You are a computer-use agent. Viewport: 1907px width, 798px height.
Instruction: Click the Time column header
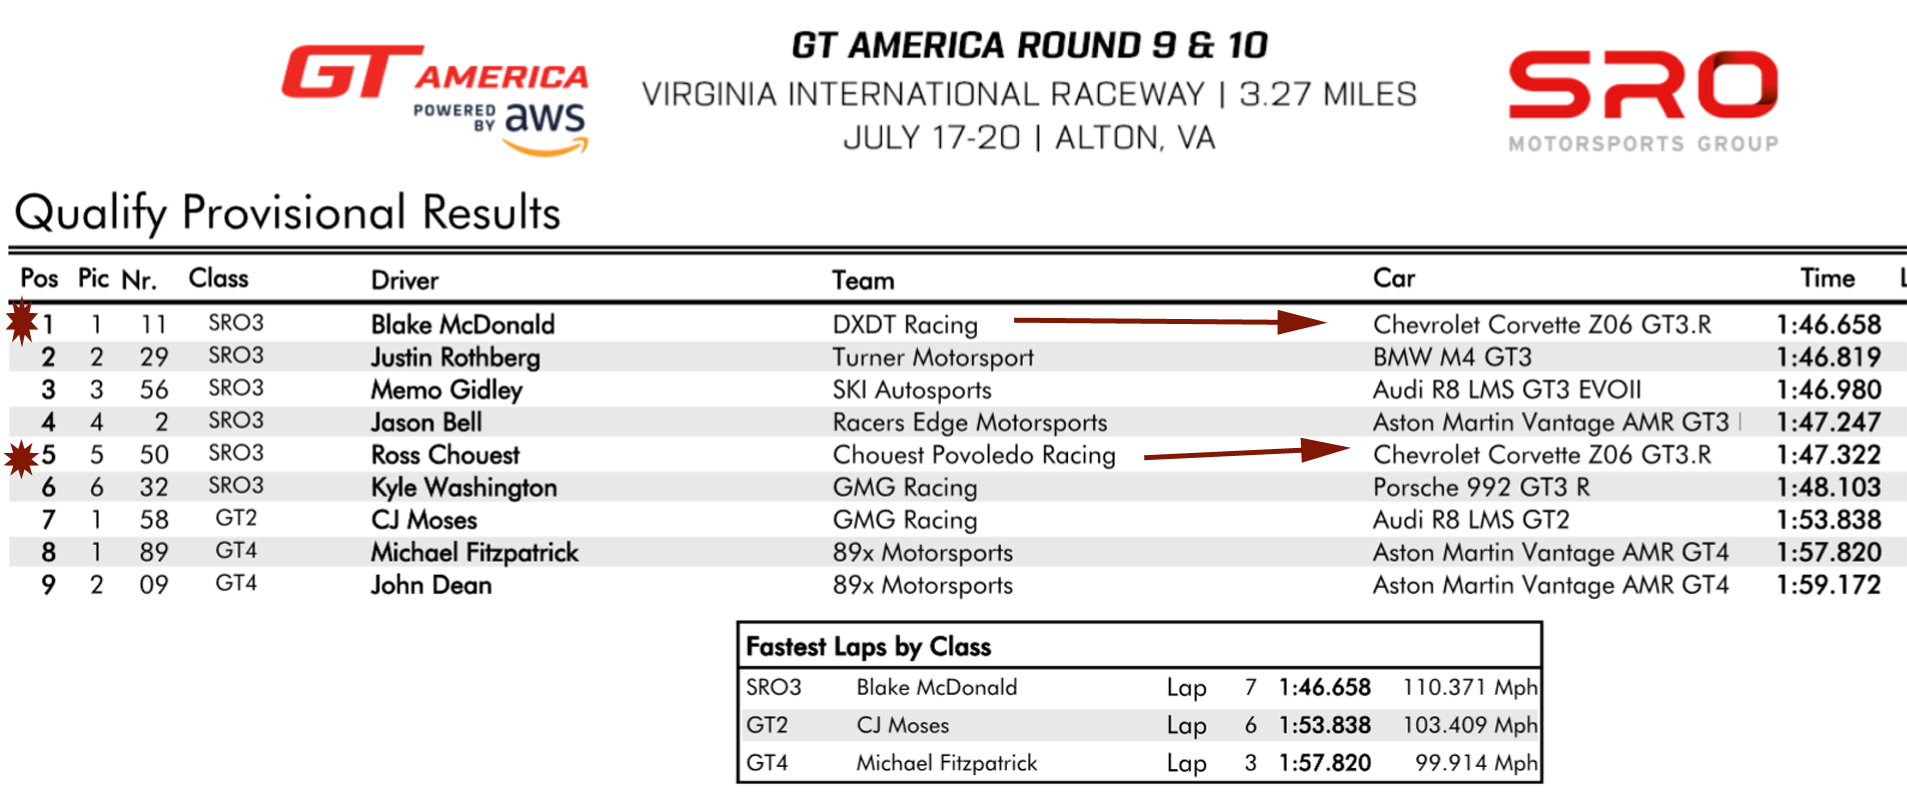pyautogui.click(x=1827, y=278)
